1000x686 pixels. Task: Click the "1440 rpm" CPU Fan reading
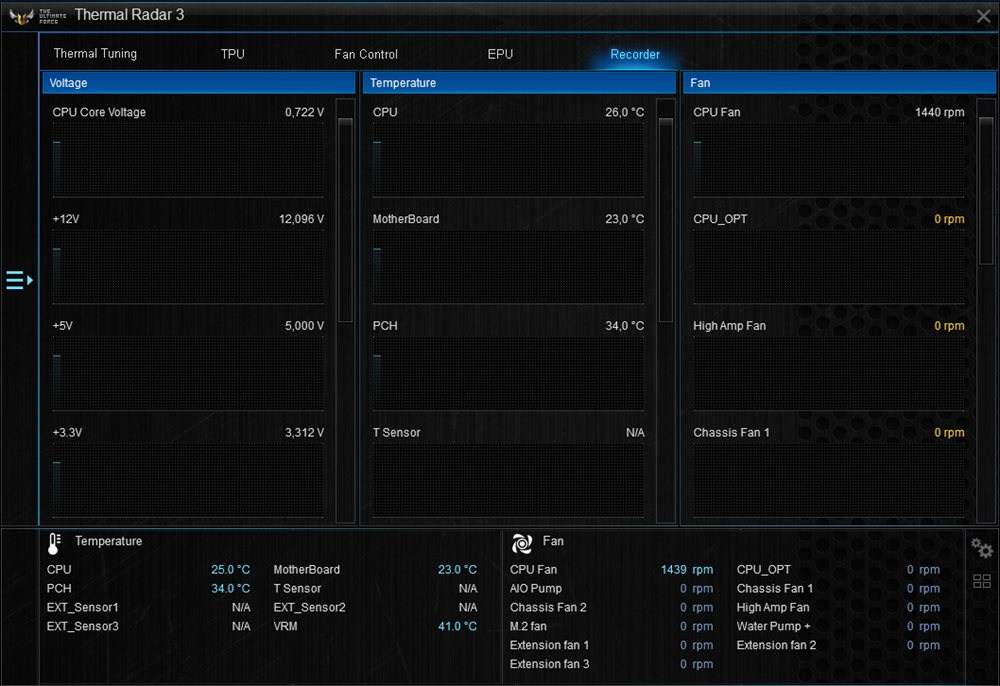pos(939,112)
